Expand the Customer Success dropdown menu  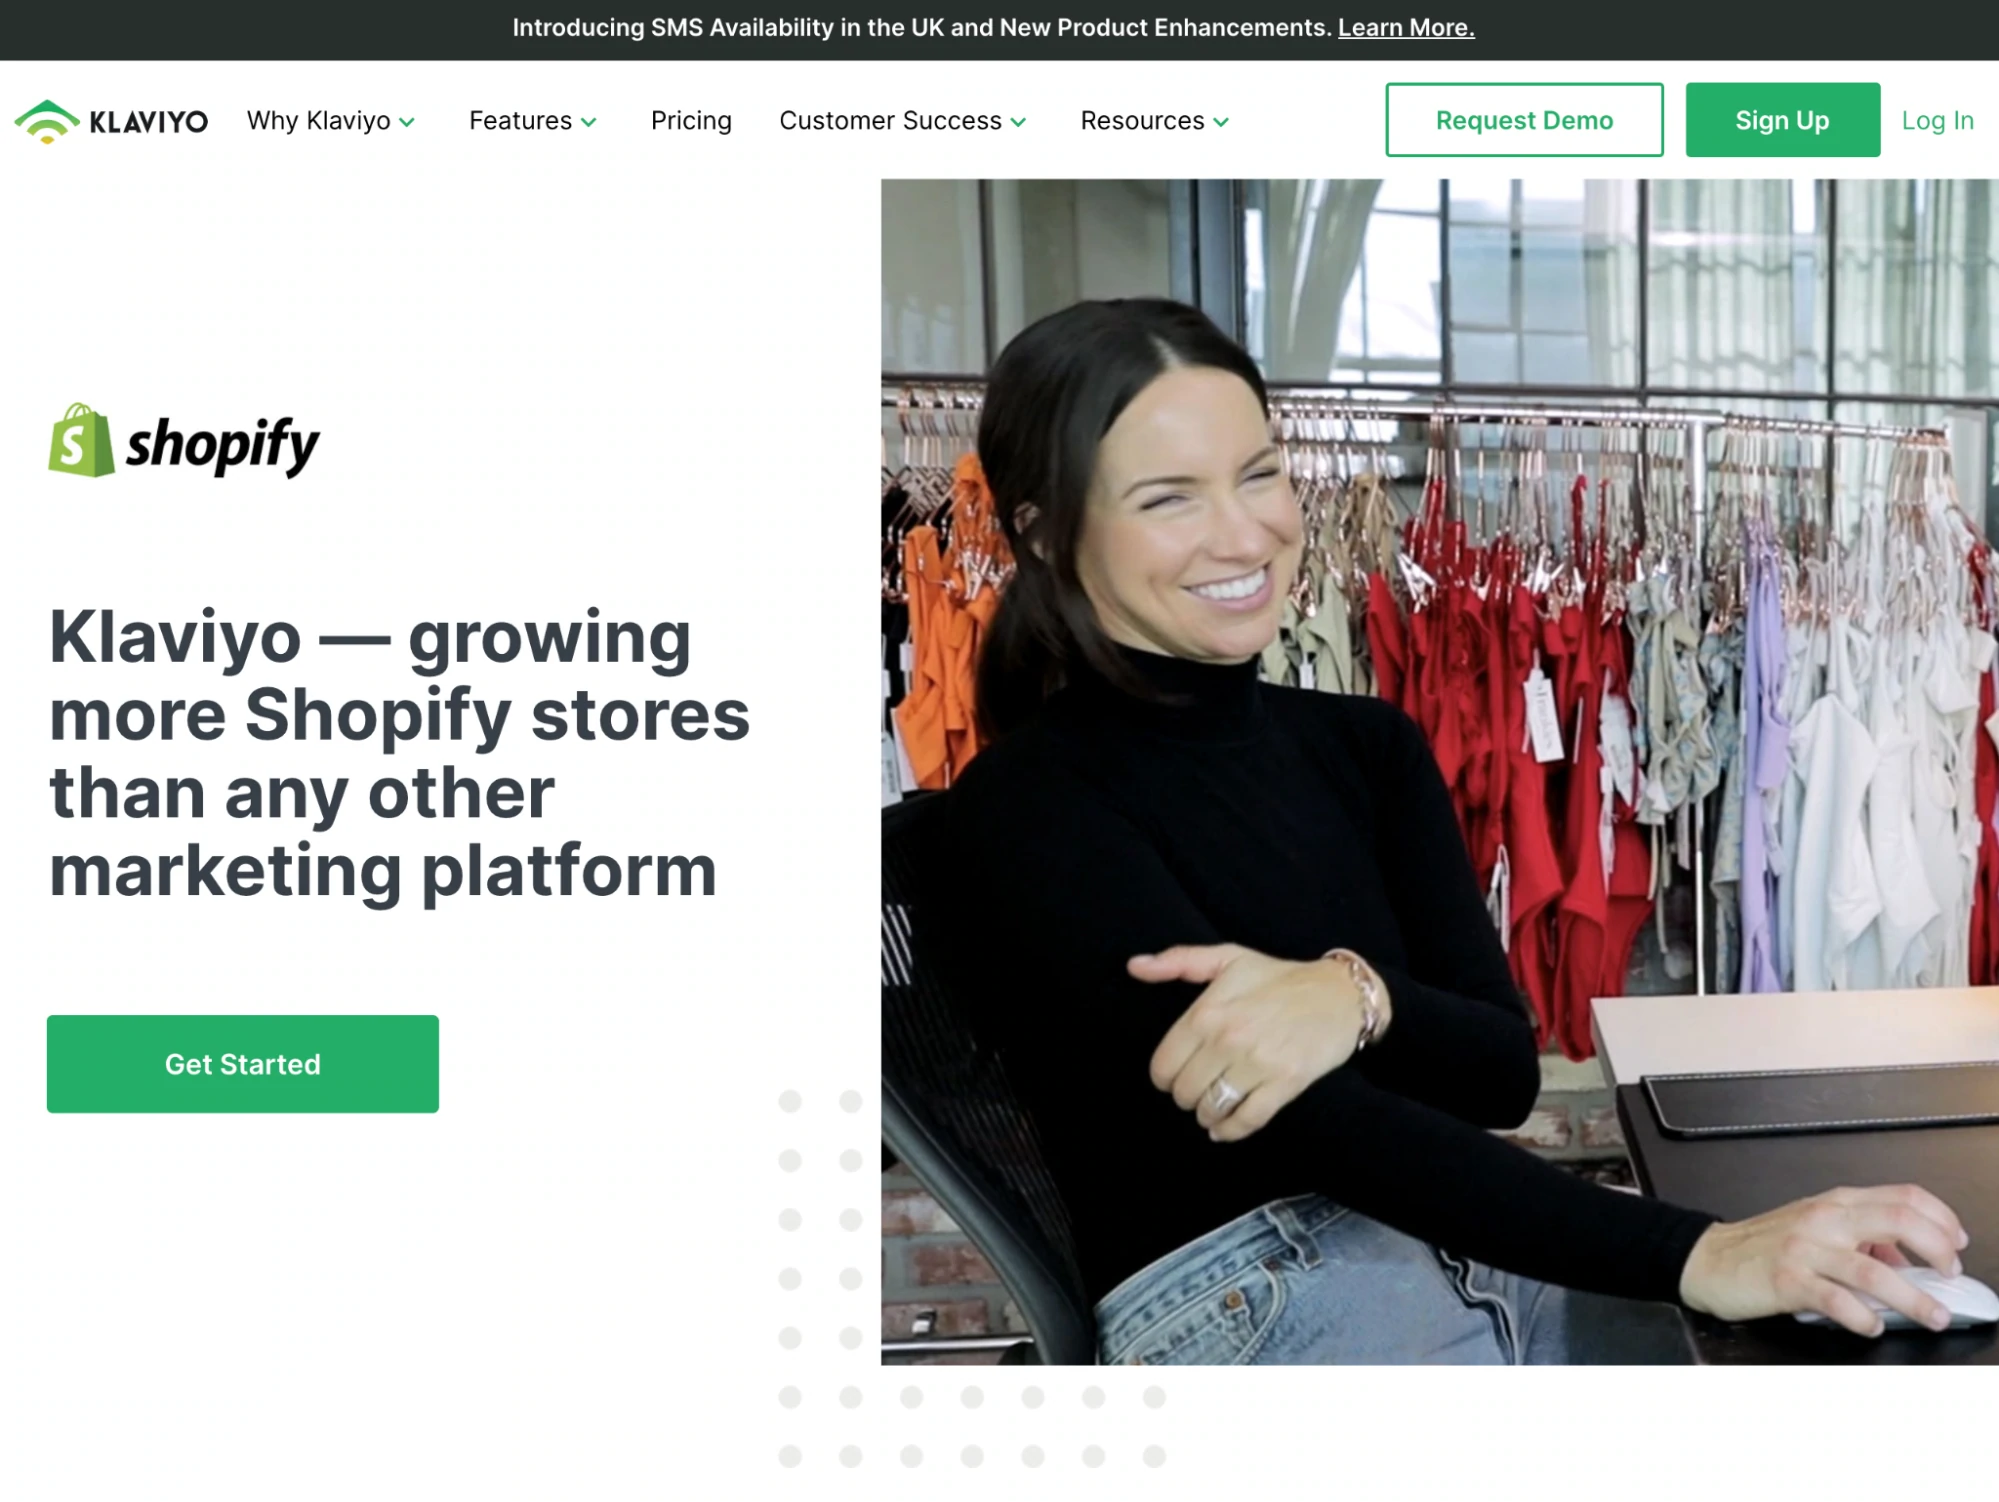[x=906, y=121]
